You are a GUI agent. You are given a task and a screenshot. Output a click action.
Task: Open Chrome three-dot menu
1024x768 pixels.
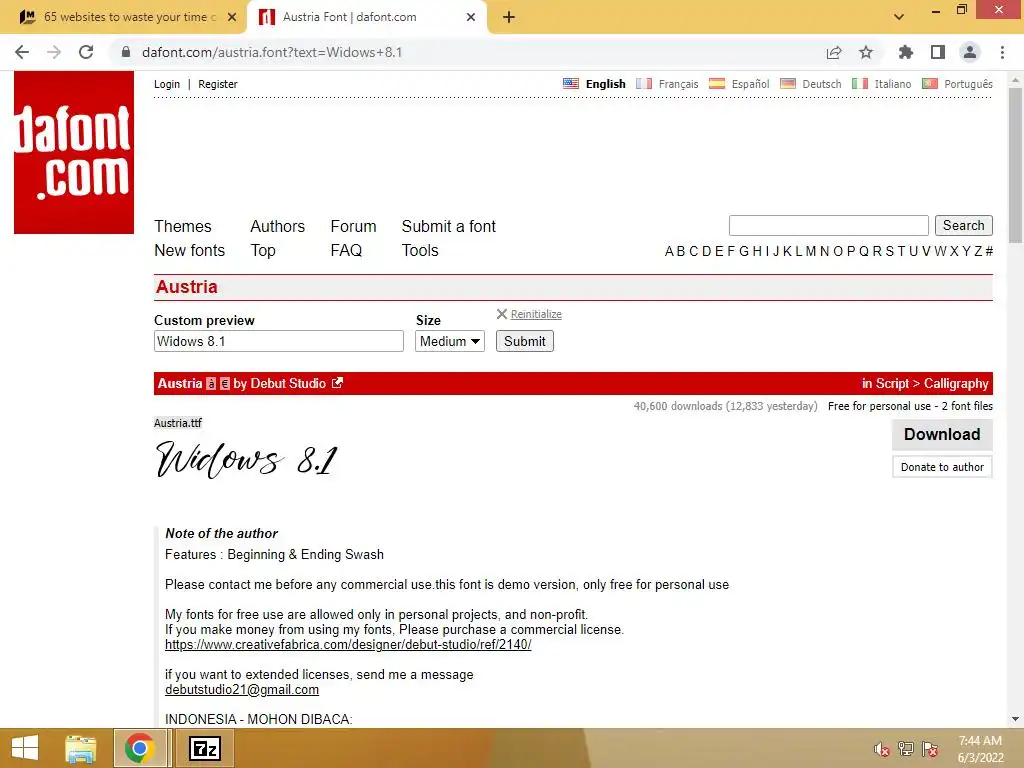coord(1002,52)
